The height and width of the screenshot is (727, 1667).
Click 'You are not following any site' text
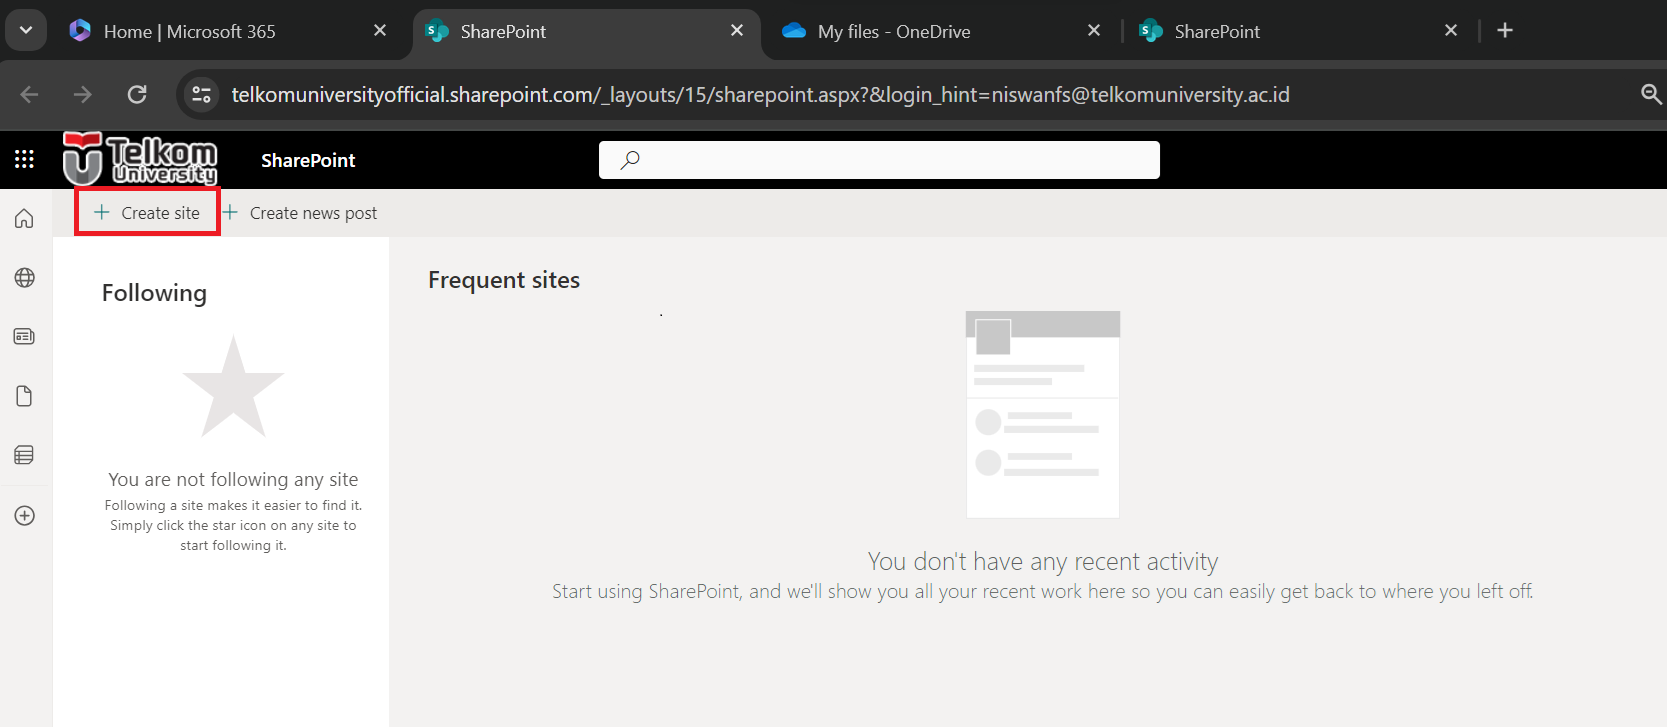233,480
